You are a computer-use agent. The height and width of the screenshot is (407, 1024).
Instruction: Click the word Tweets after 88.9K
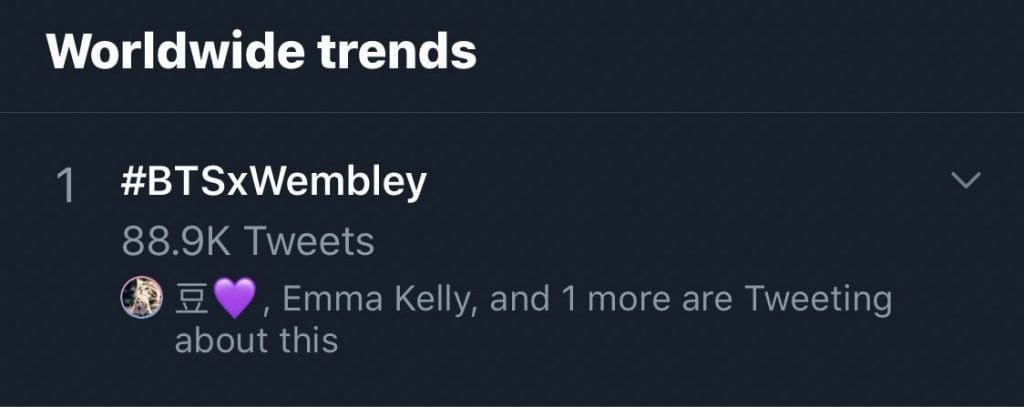(x=309, y=241)
